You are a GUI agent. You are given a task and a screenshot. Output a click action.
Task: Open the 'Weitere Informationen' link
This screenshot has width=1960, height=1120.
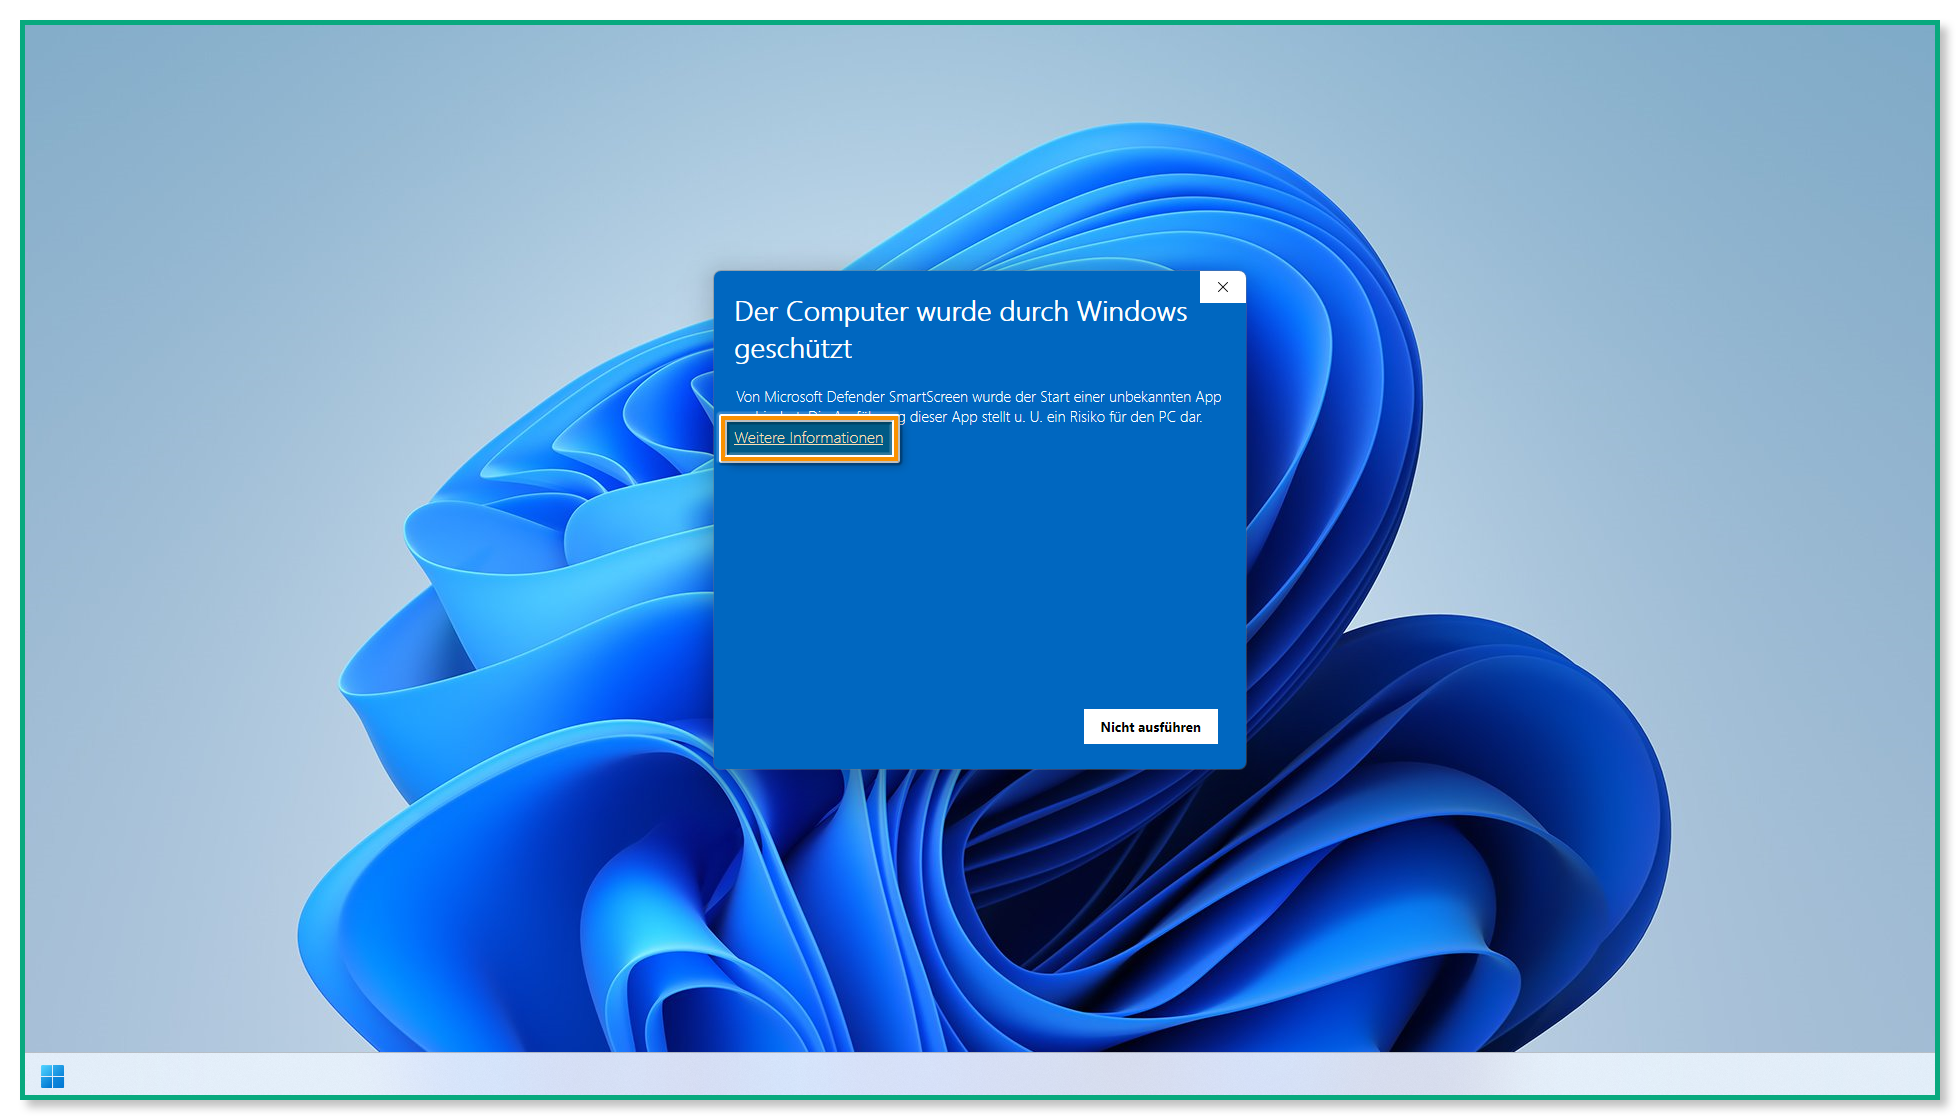[x=808, y=438]
